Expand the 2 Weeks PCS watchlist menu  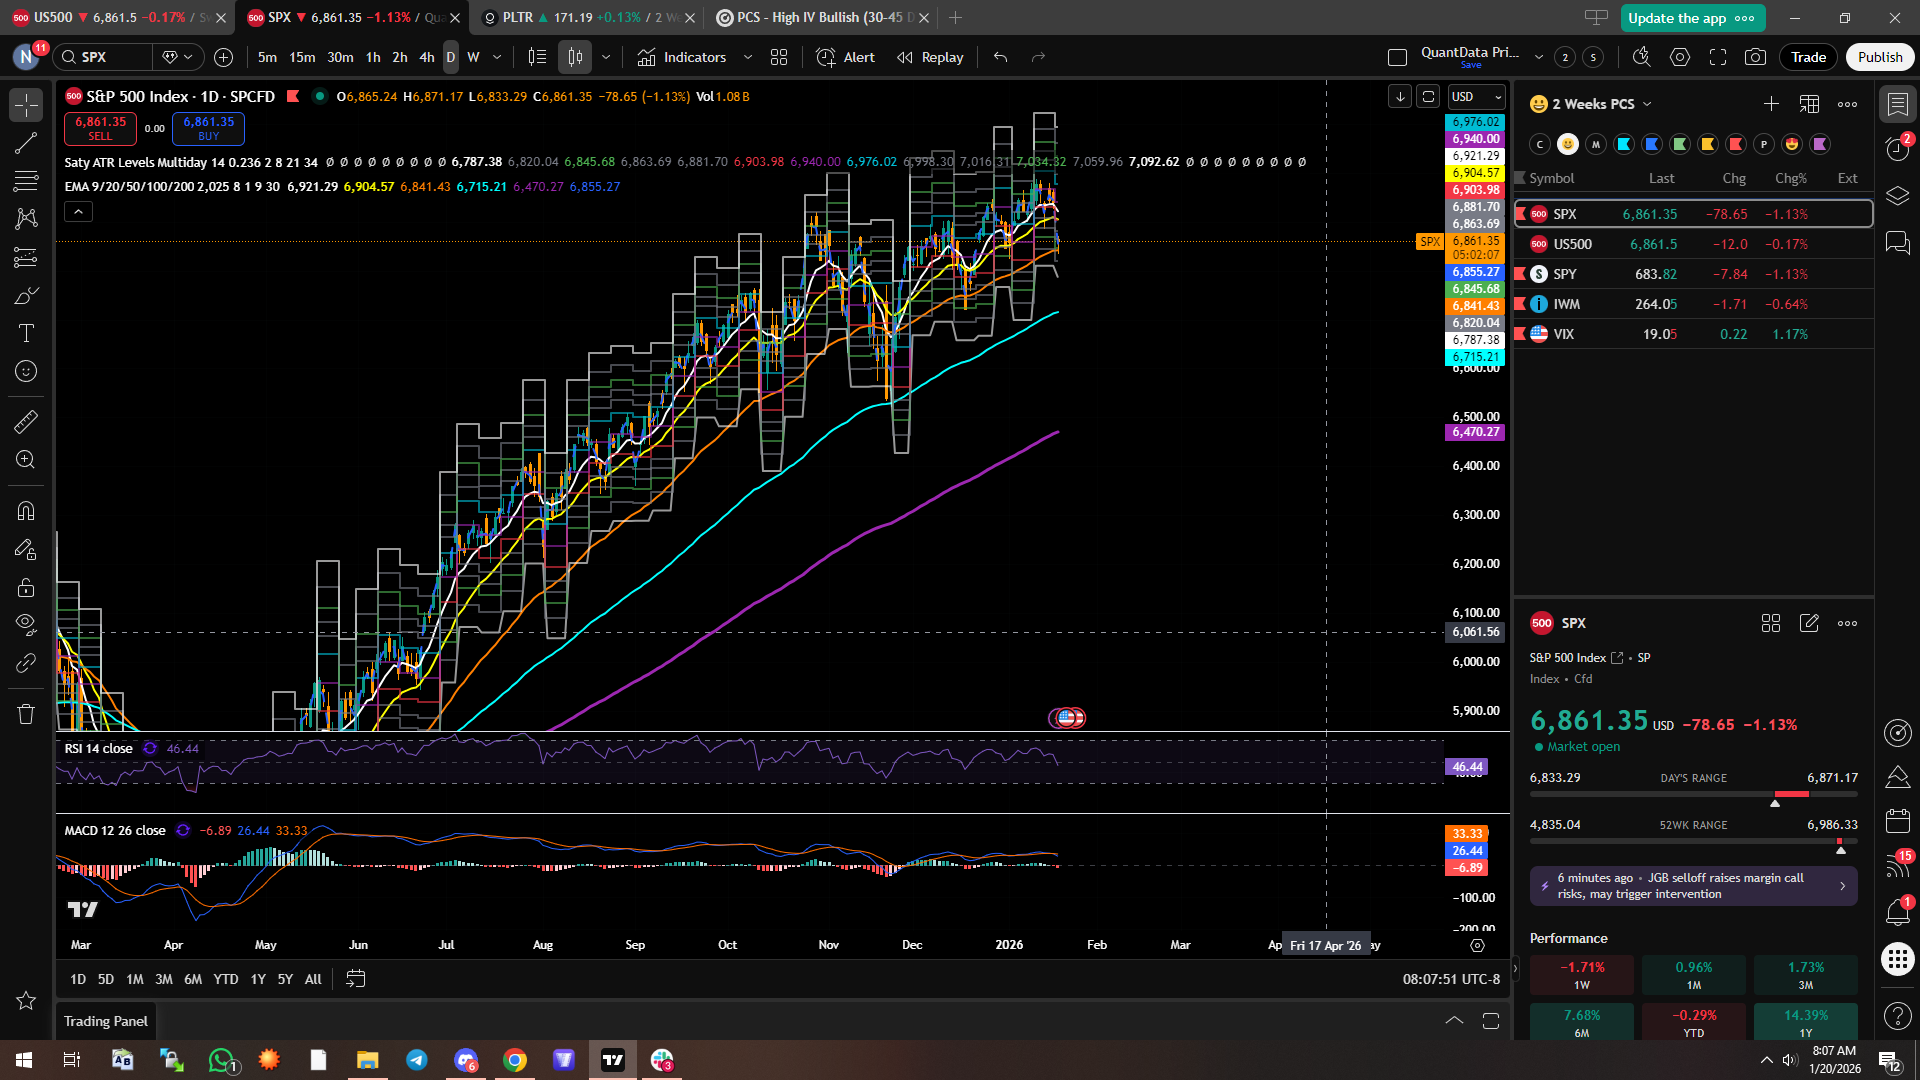(1601, 104)
